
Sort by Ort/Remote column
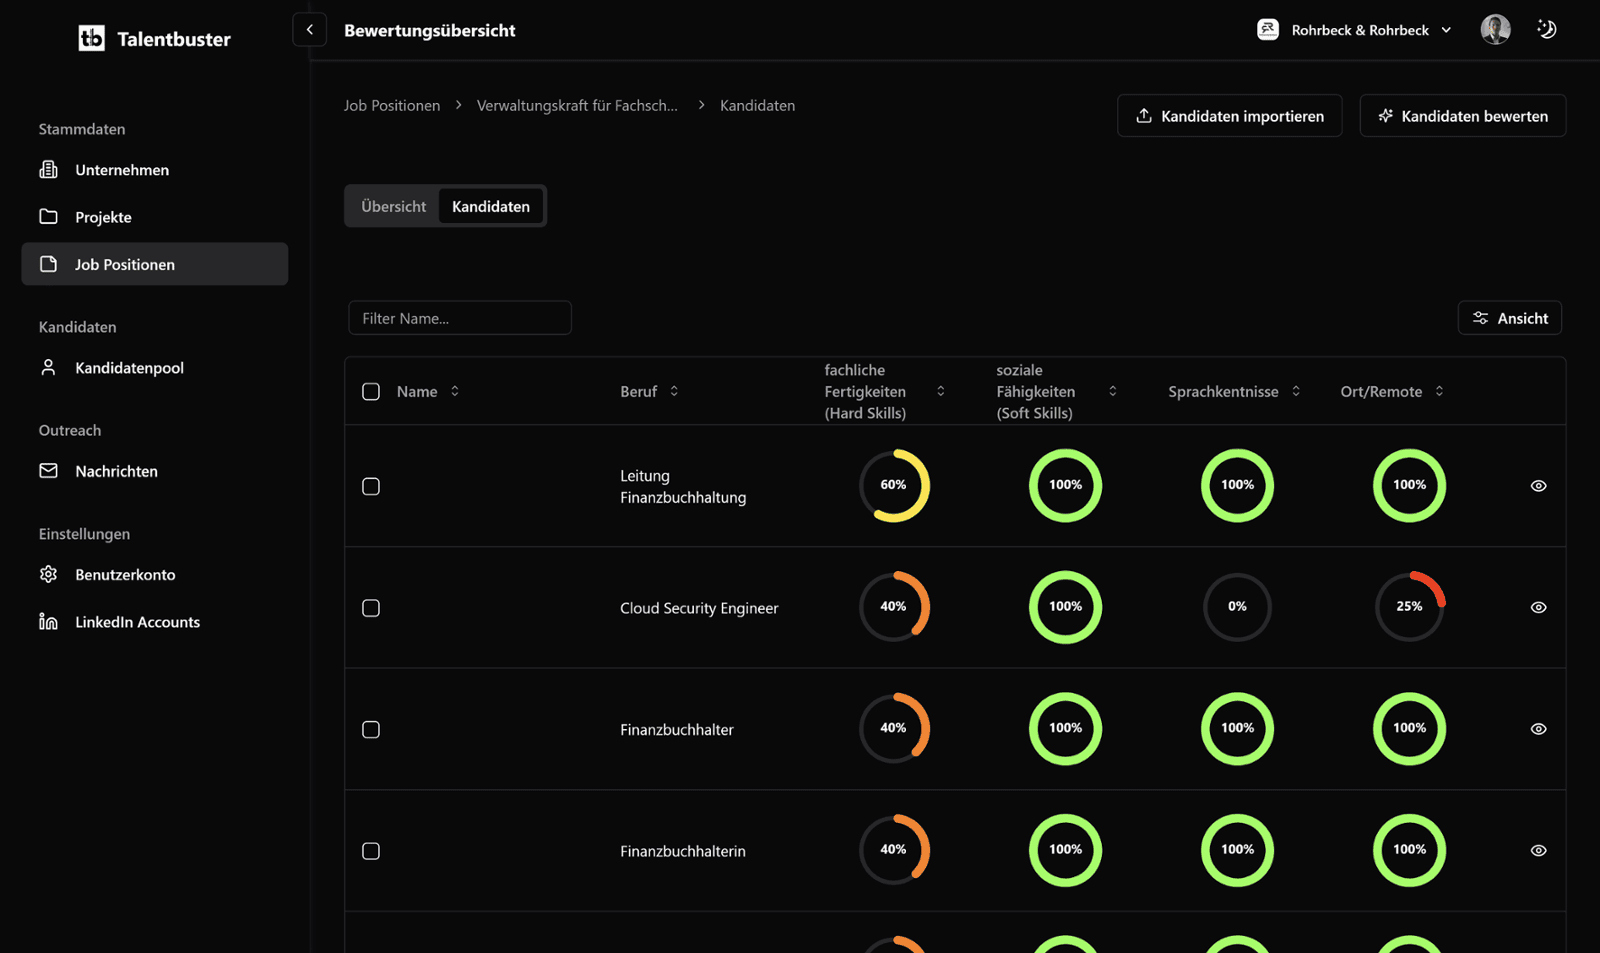[1392, 392]
